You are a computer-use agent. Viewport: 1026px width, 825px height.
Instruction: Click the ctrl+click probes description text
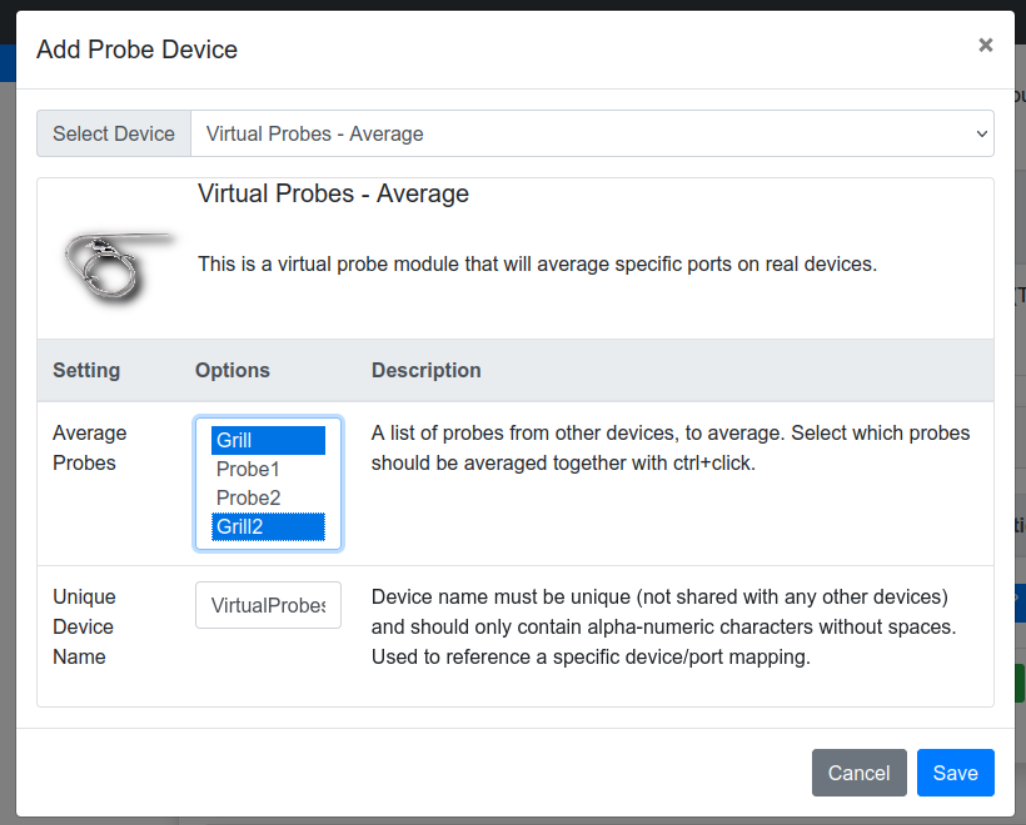point(670,448)
